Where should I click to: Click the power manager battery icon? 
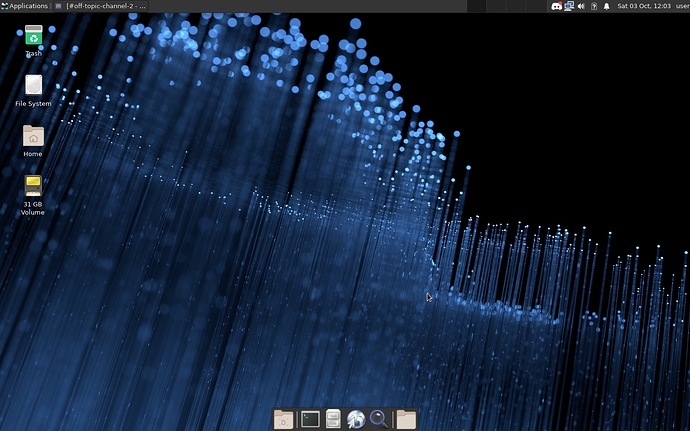coord(594,6)
